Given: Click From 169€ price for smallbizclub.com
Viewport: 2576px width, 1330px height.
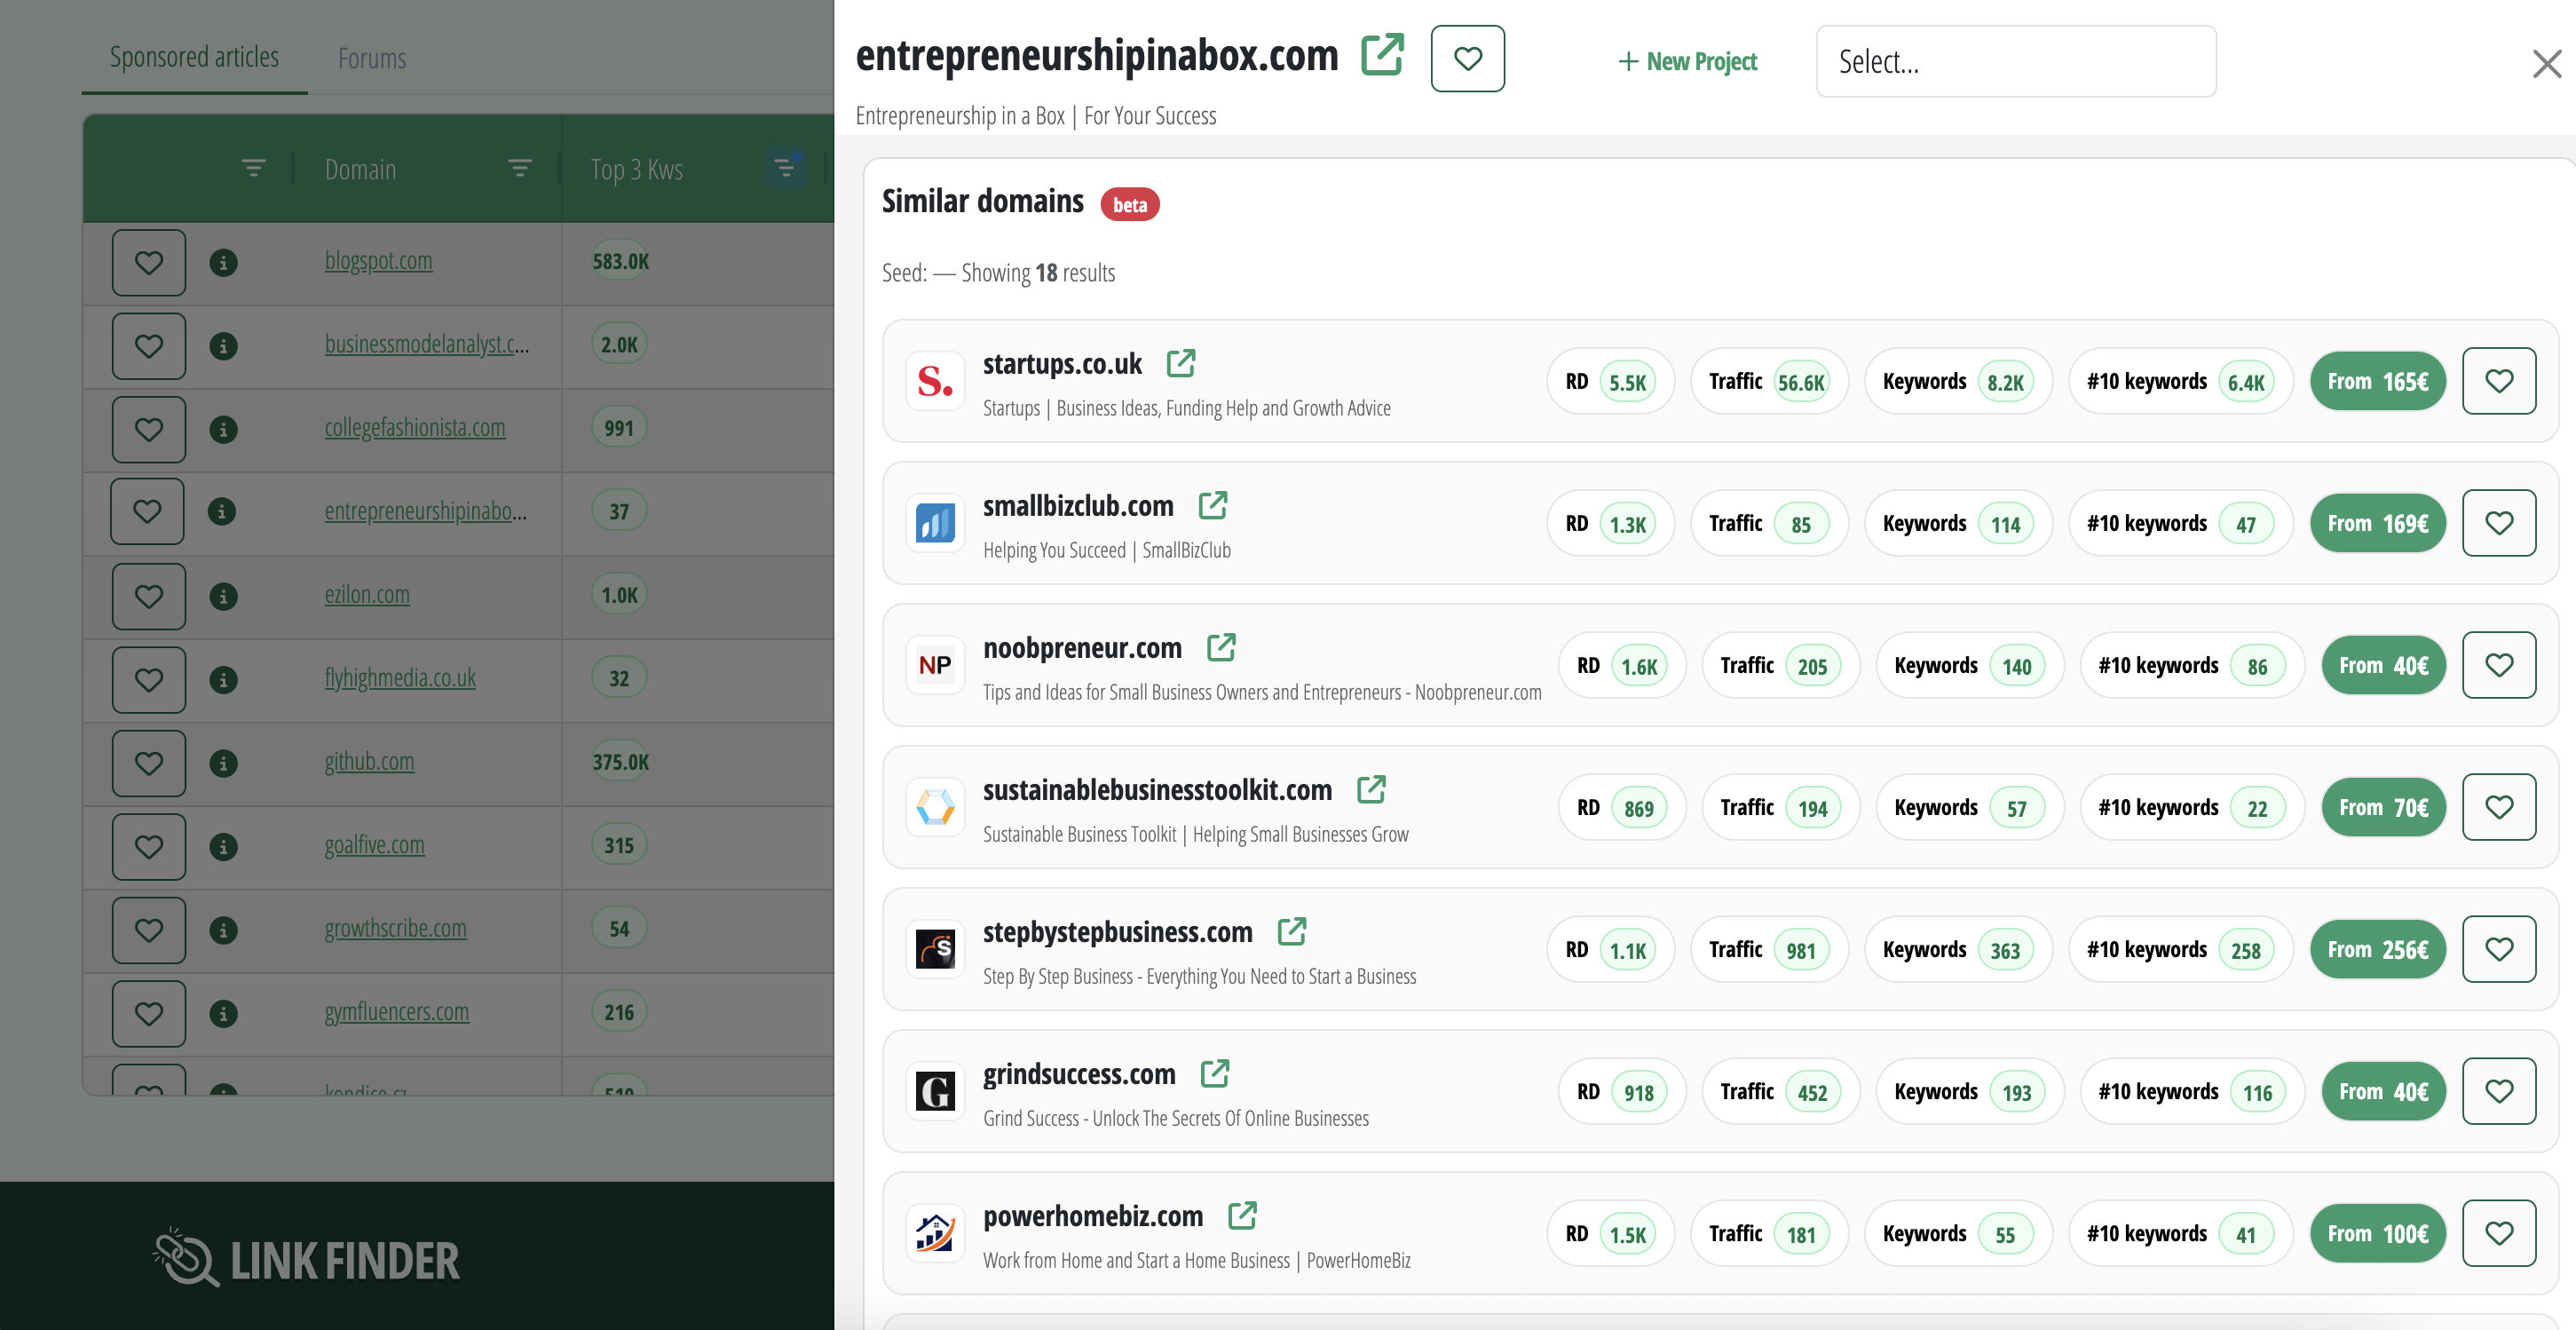Looking at the screenshot, I should 2377,523.
